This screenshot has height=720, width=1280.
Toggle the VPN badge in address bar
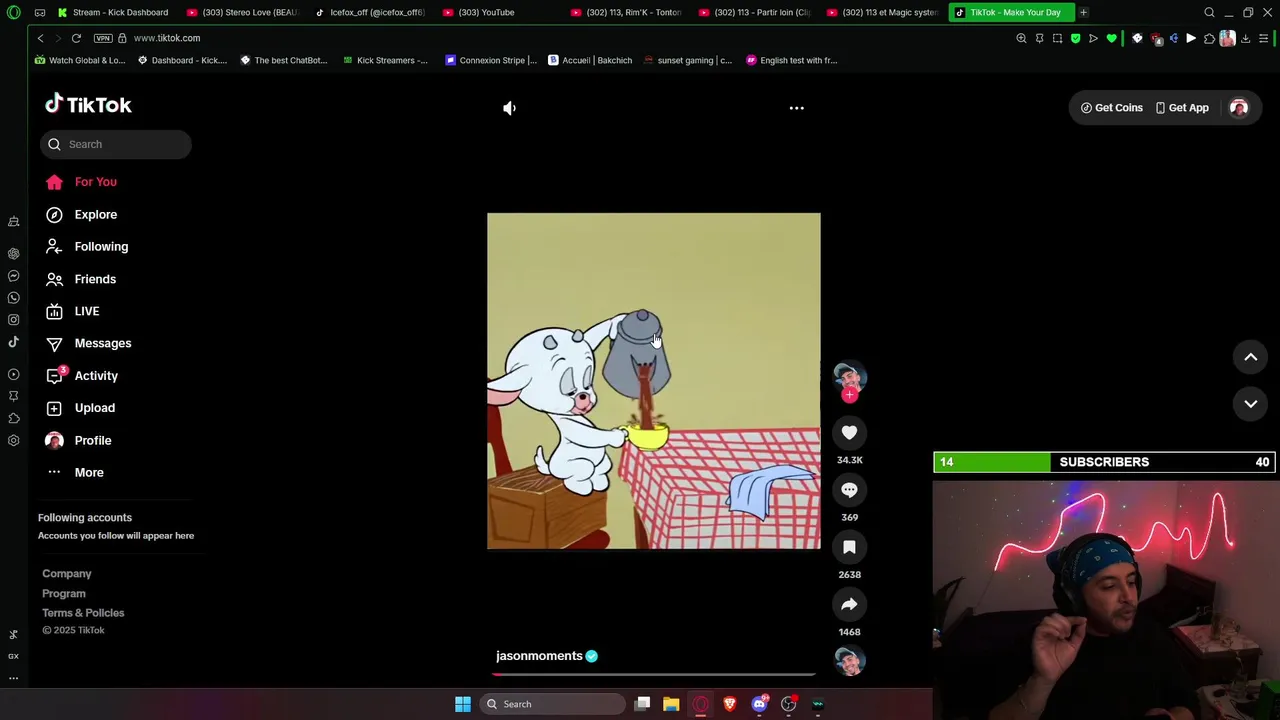click(x=102, y=38)
